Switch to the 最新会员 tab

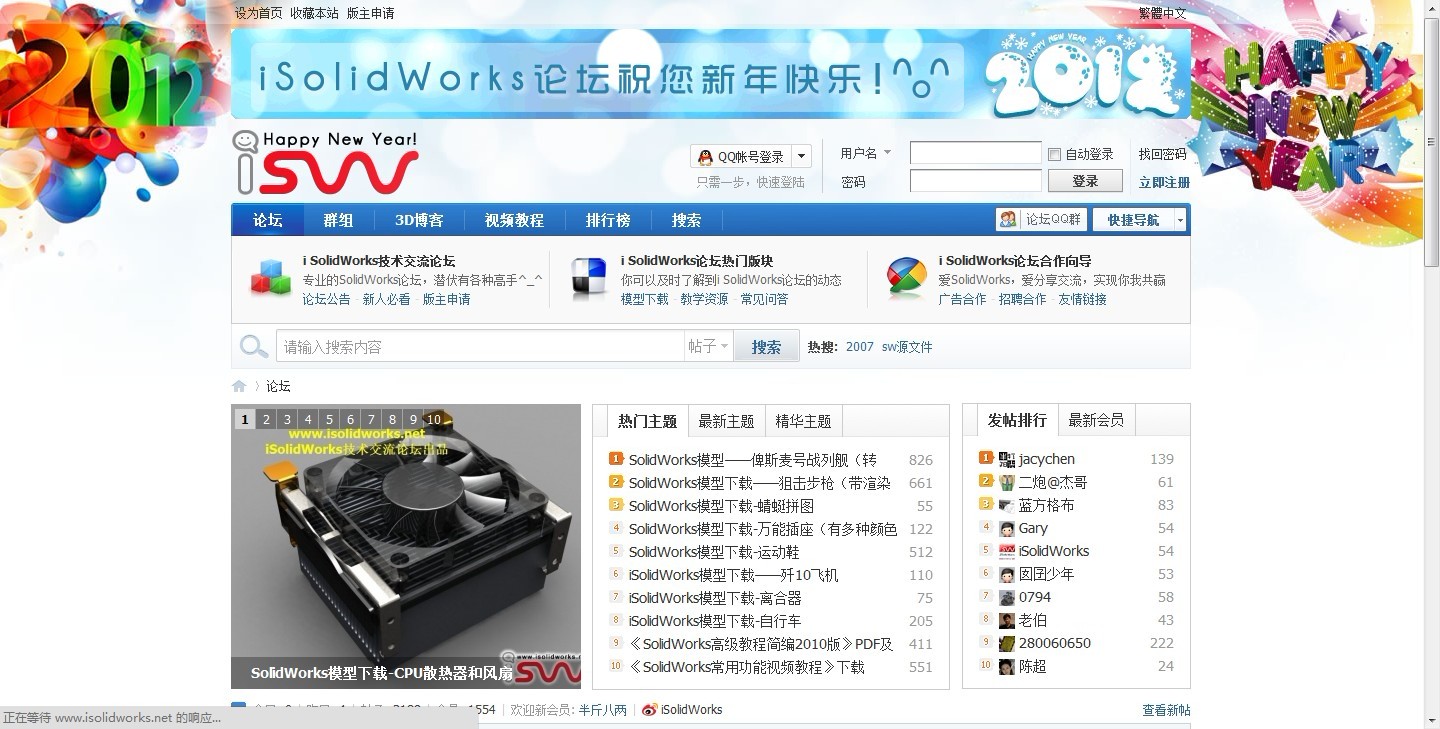pyautogui.click(x=1096, y=420)
